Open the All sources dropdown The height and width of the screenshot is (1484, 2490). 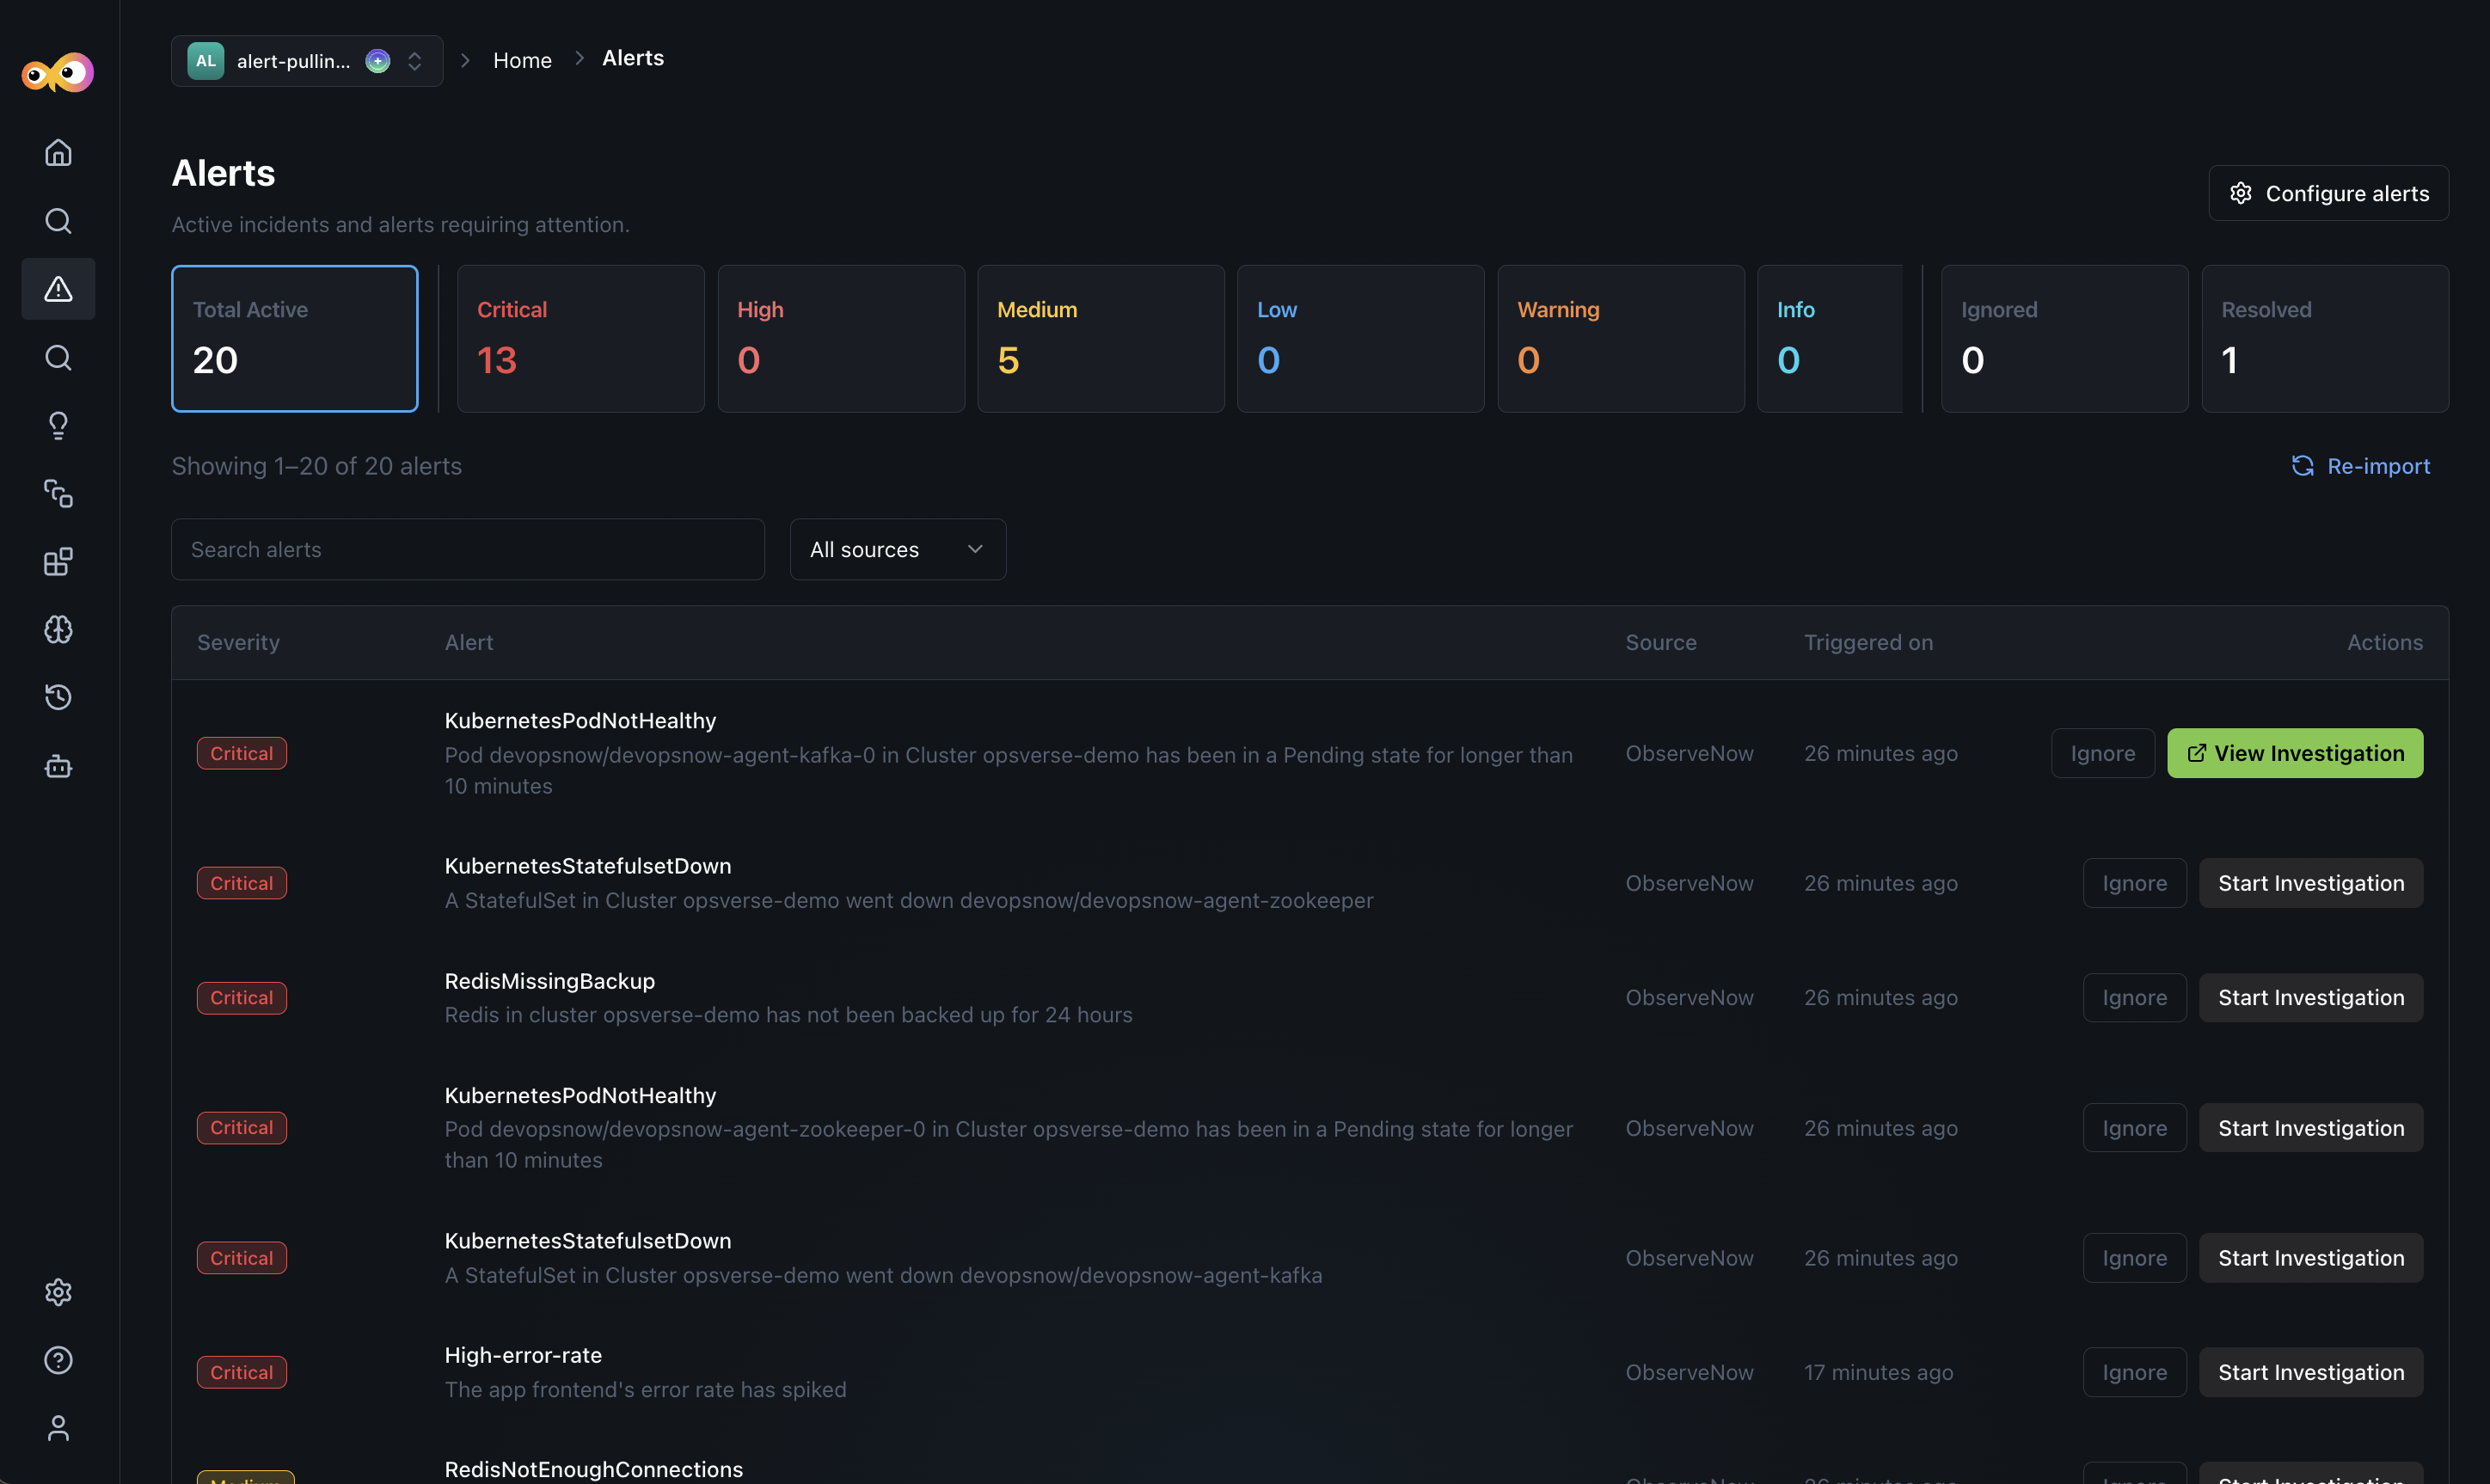pyautogui.click(x=898, y=549)
